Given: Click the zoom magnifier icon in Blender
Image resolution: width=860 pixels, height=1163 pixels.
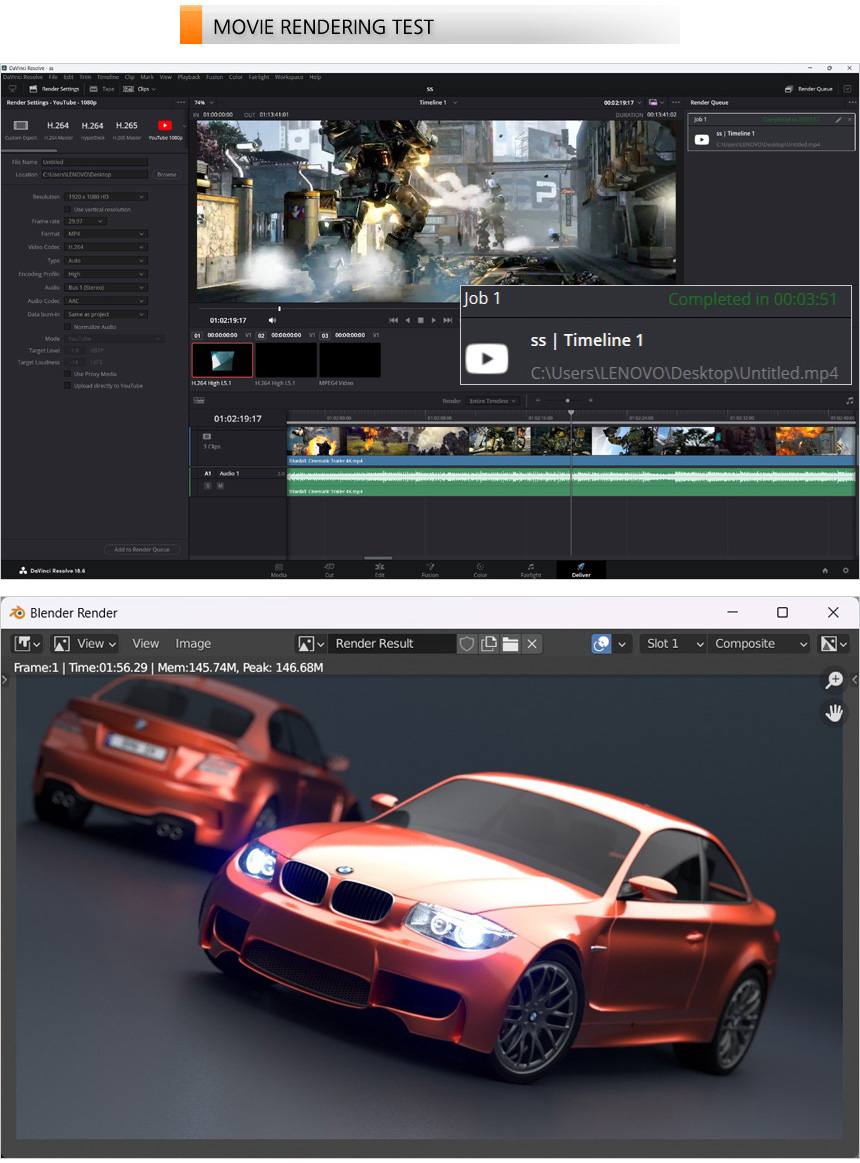Looking at the screenshot, I should (x=833, y=681).
